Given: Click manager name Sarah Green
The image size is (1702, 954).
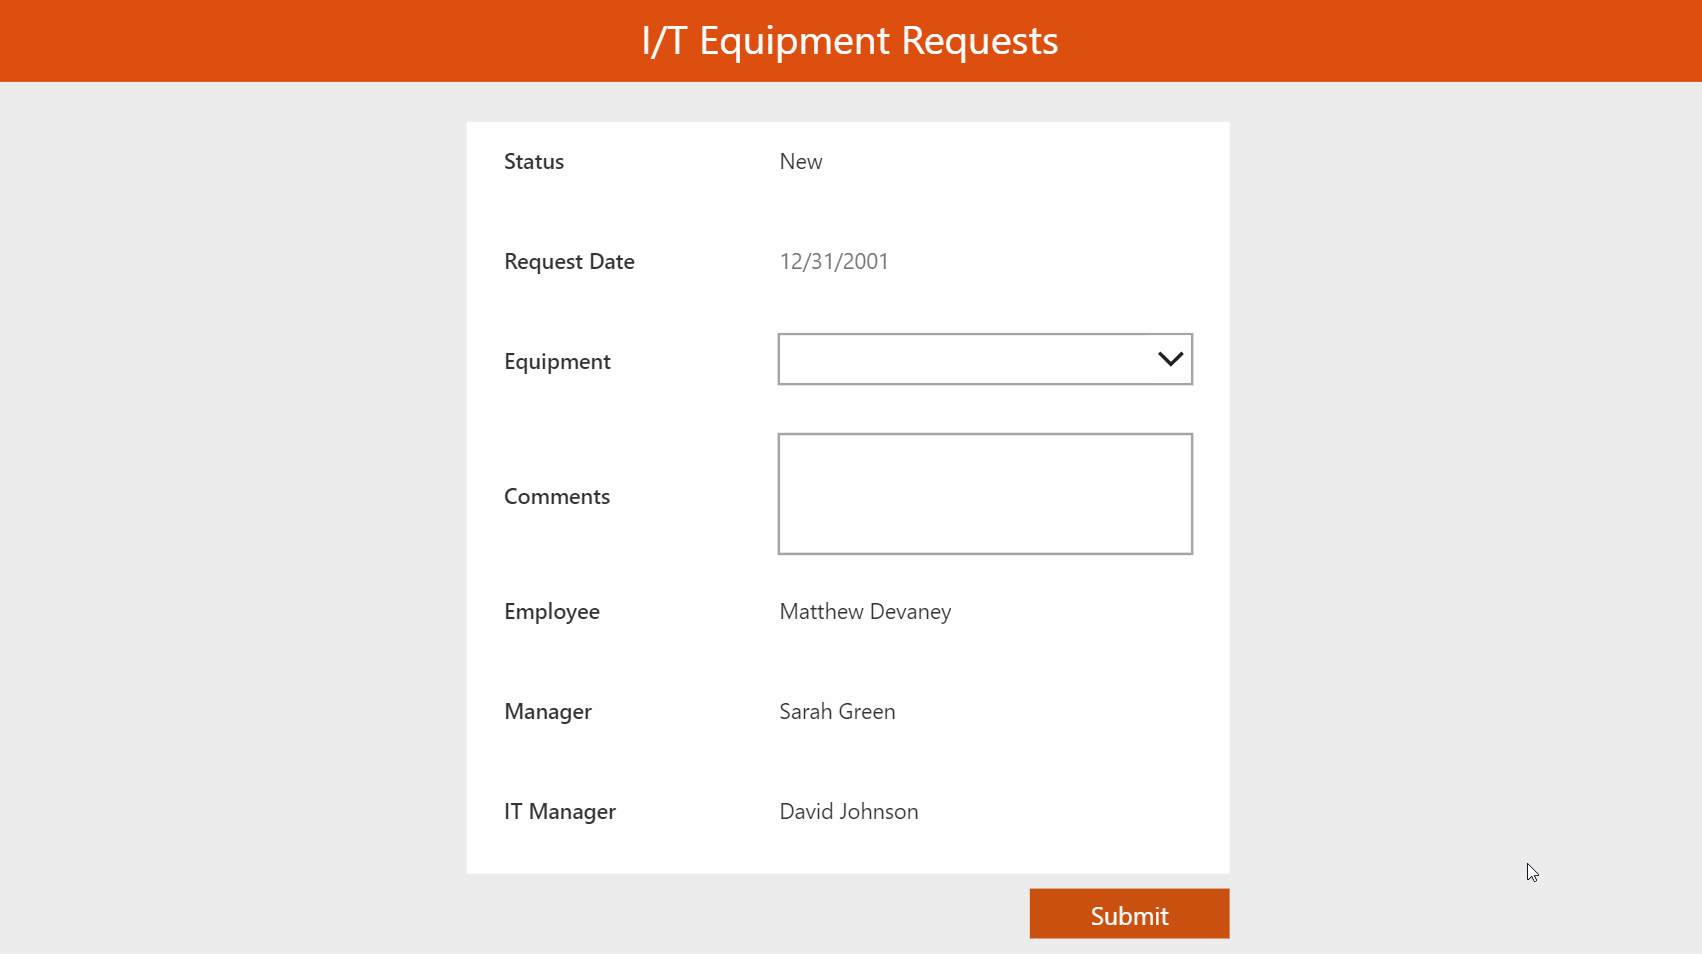Looking at the screenshot, I should 837,711.
